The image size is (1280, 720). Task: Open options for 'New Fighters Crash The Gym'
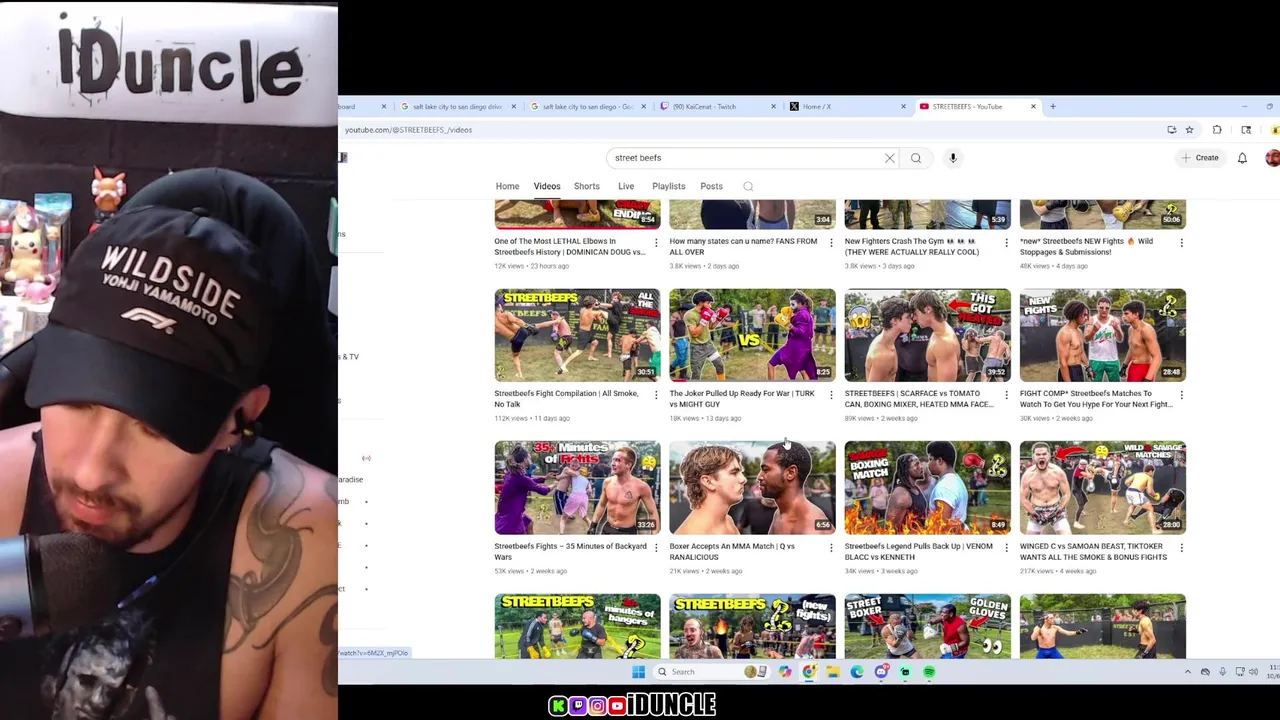click(x=1006, y=242)
